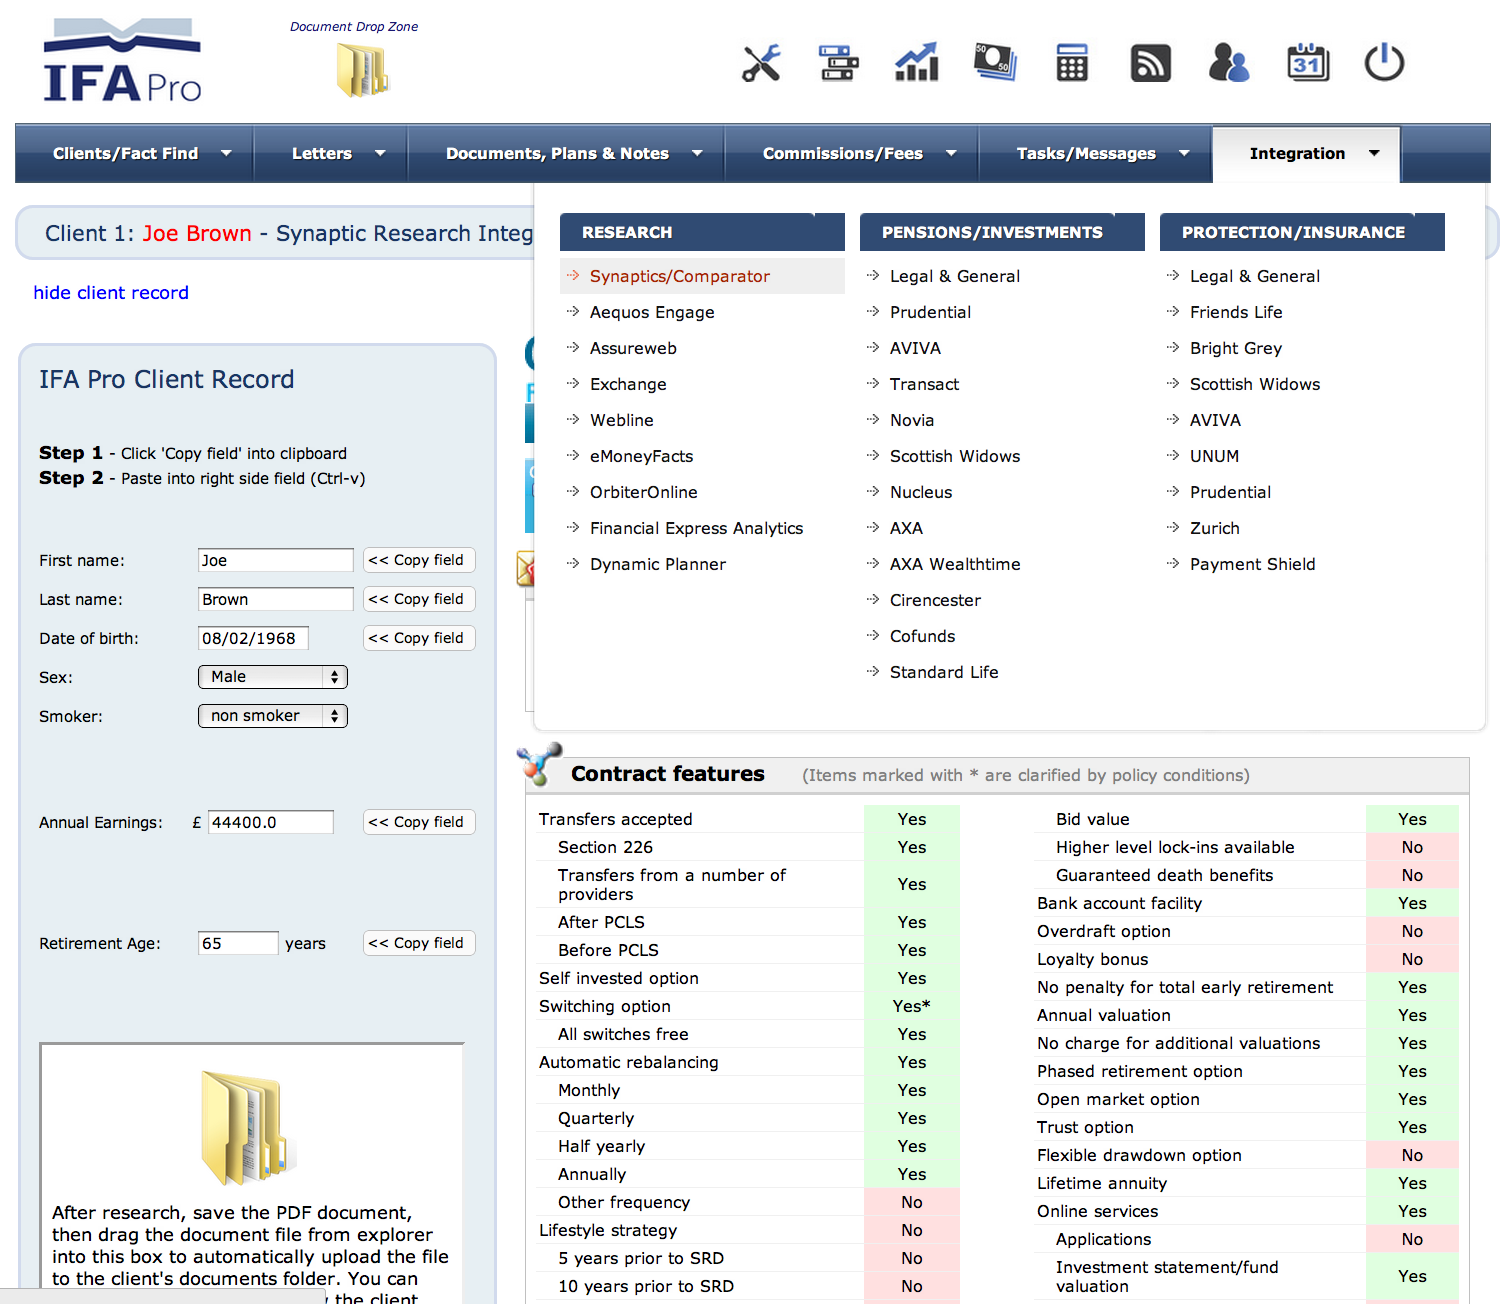Viewport: 1504px width, 1304px height.
Task: Click the large folder icon in upload box
Action: click(248, 1129)
